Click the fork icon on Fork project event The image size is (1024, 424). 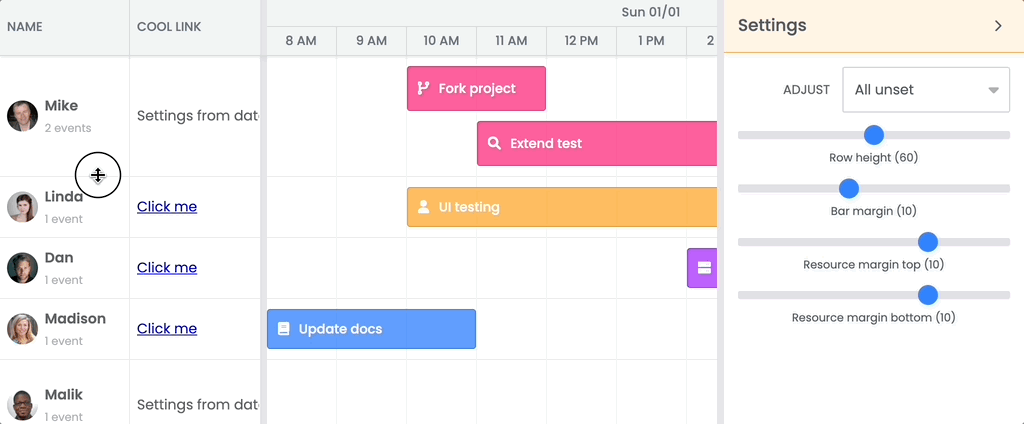423,88
